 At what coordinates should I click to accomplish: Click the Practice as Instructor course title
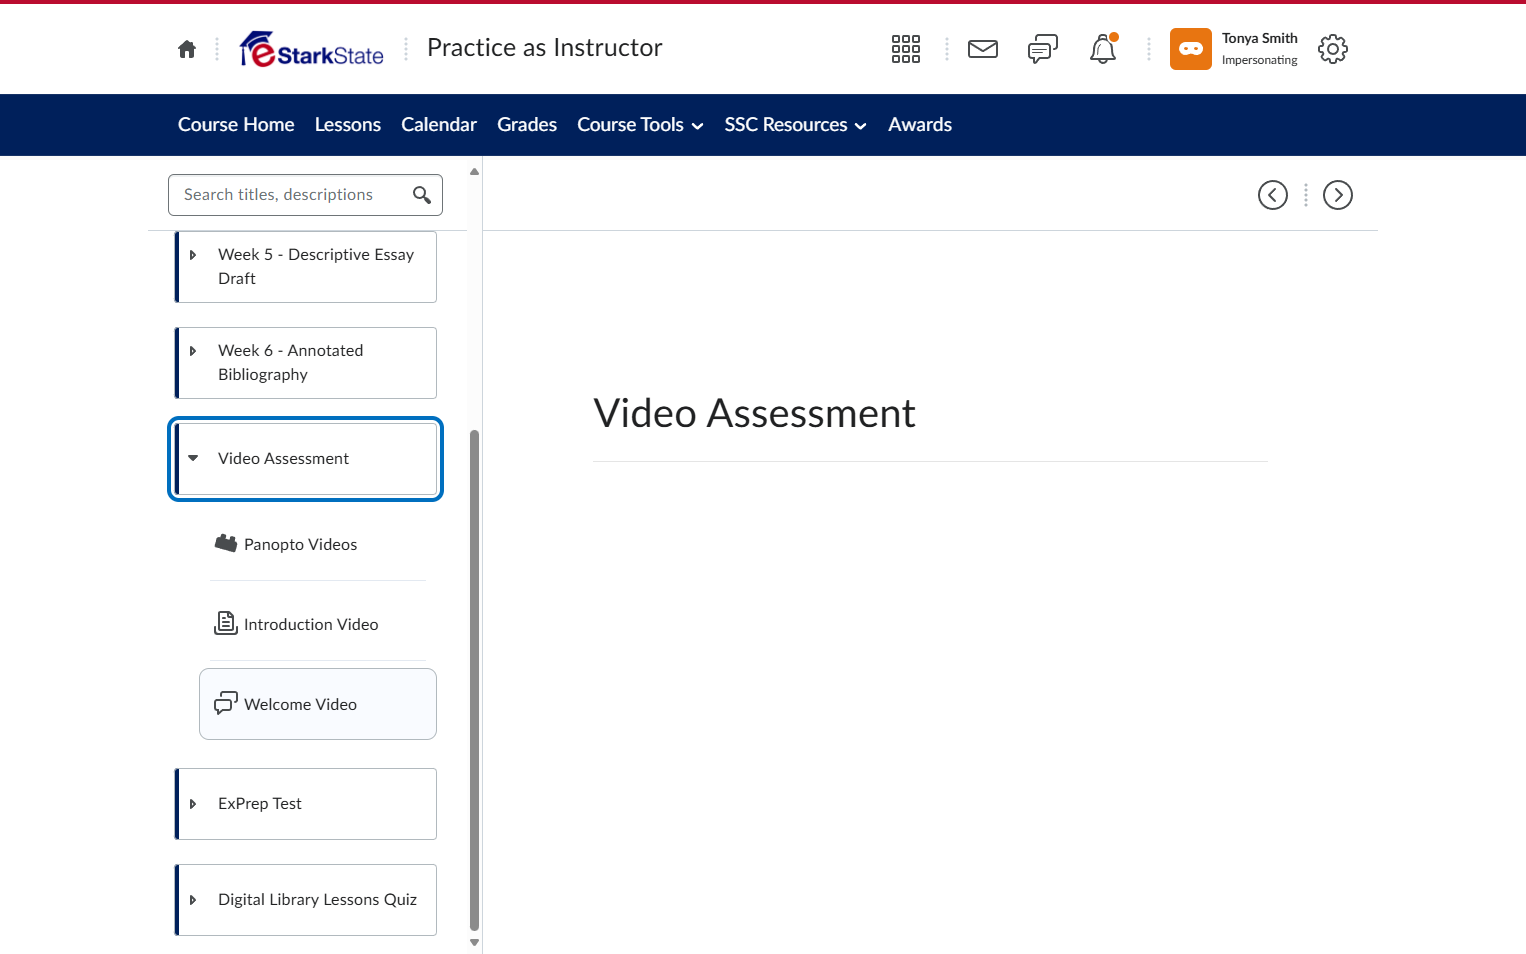tap(545, 48)
